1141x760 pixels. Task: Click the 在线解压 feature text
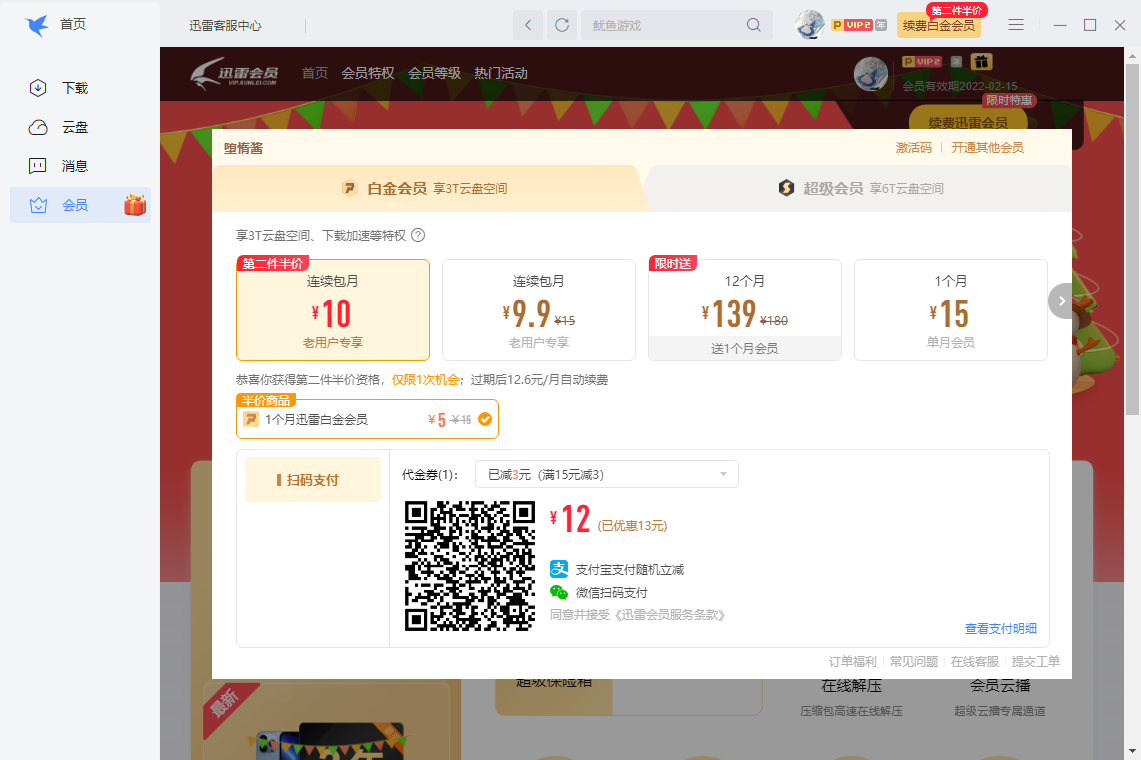click(x=851, y=685)
